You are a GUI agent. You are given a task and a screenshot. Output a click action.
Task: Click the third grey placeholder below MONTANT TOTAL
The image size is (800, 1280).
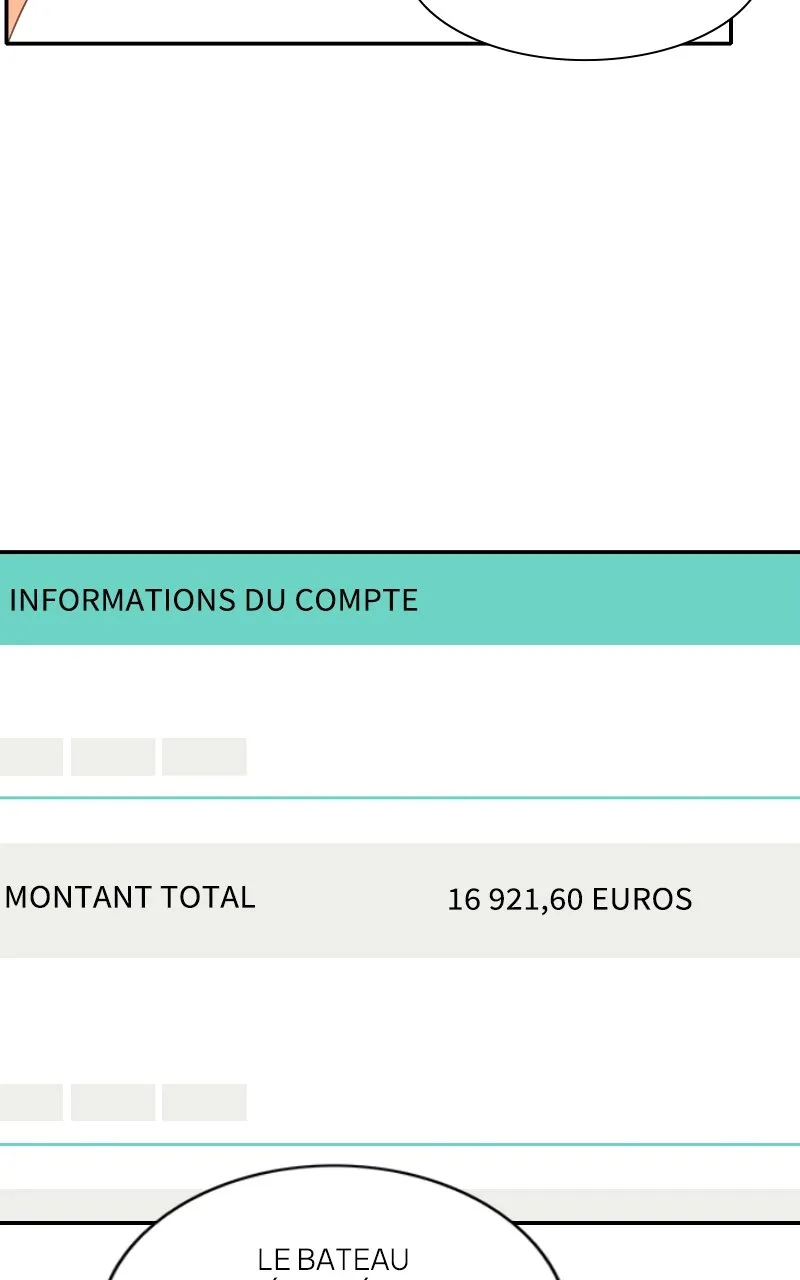click(x=204, y=1102)
